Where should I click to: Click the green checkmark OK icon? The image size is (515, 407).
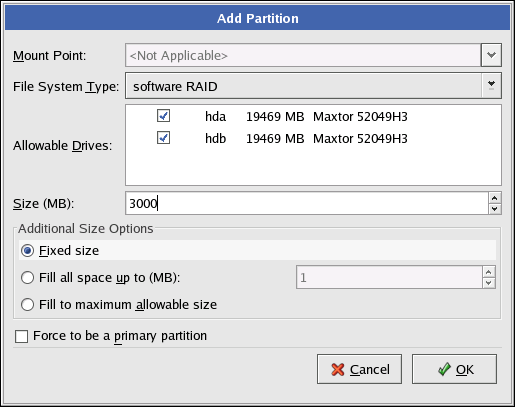(444, 369)
